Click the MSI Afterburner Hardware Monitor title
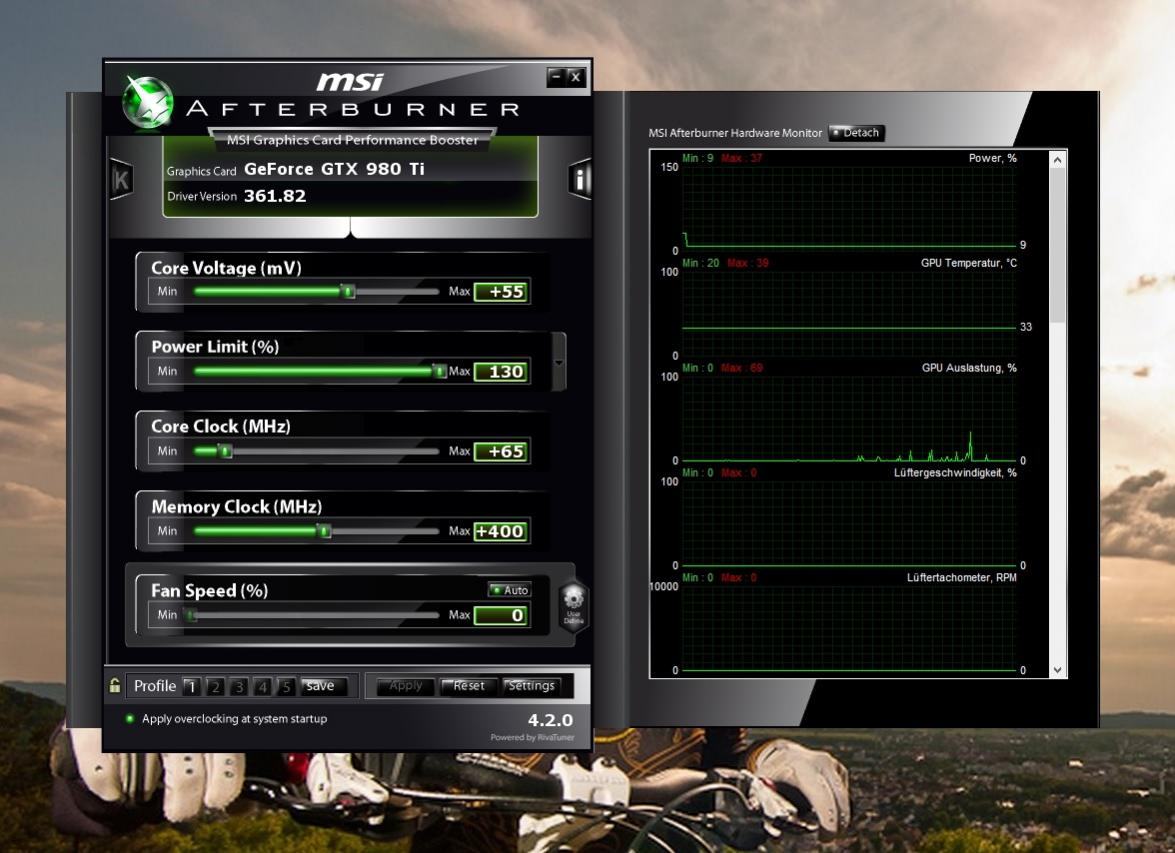This screenshot has height=853, width=1175. click(x=735, y=133)
